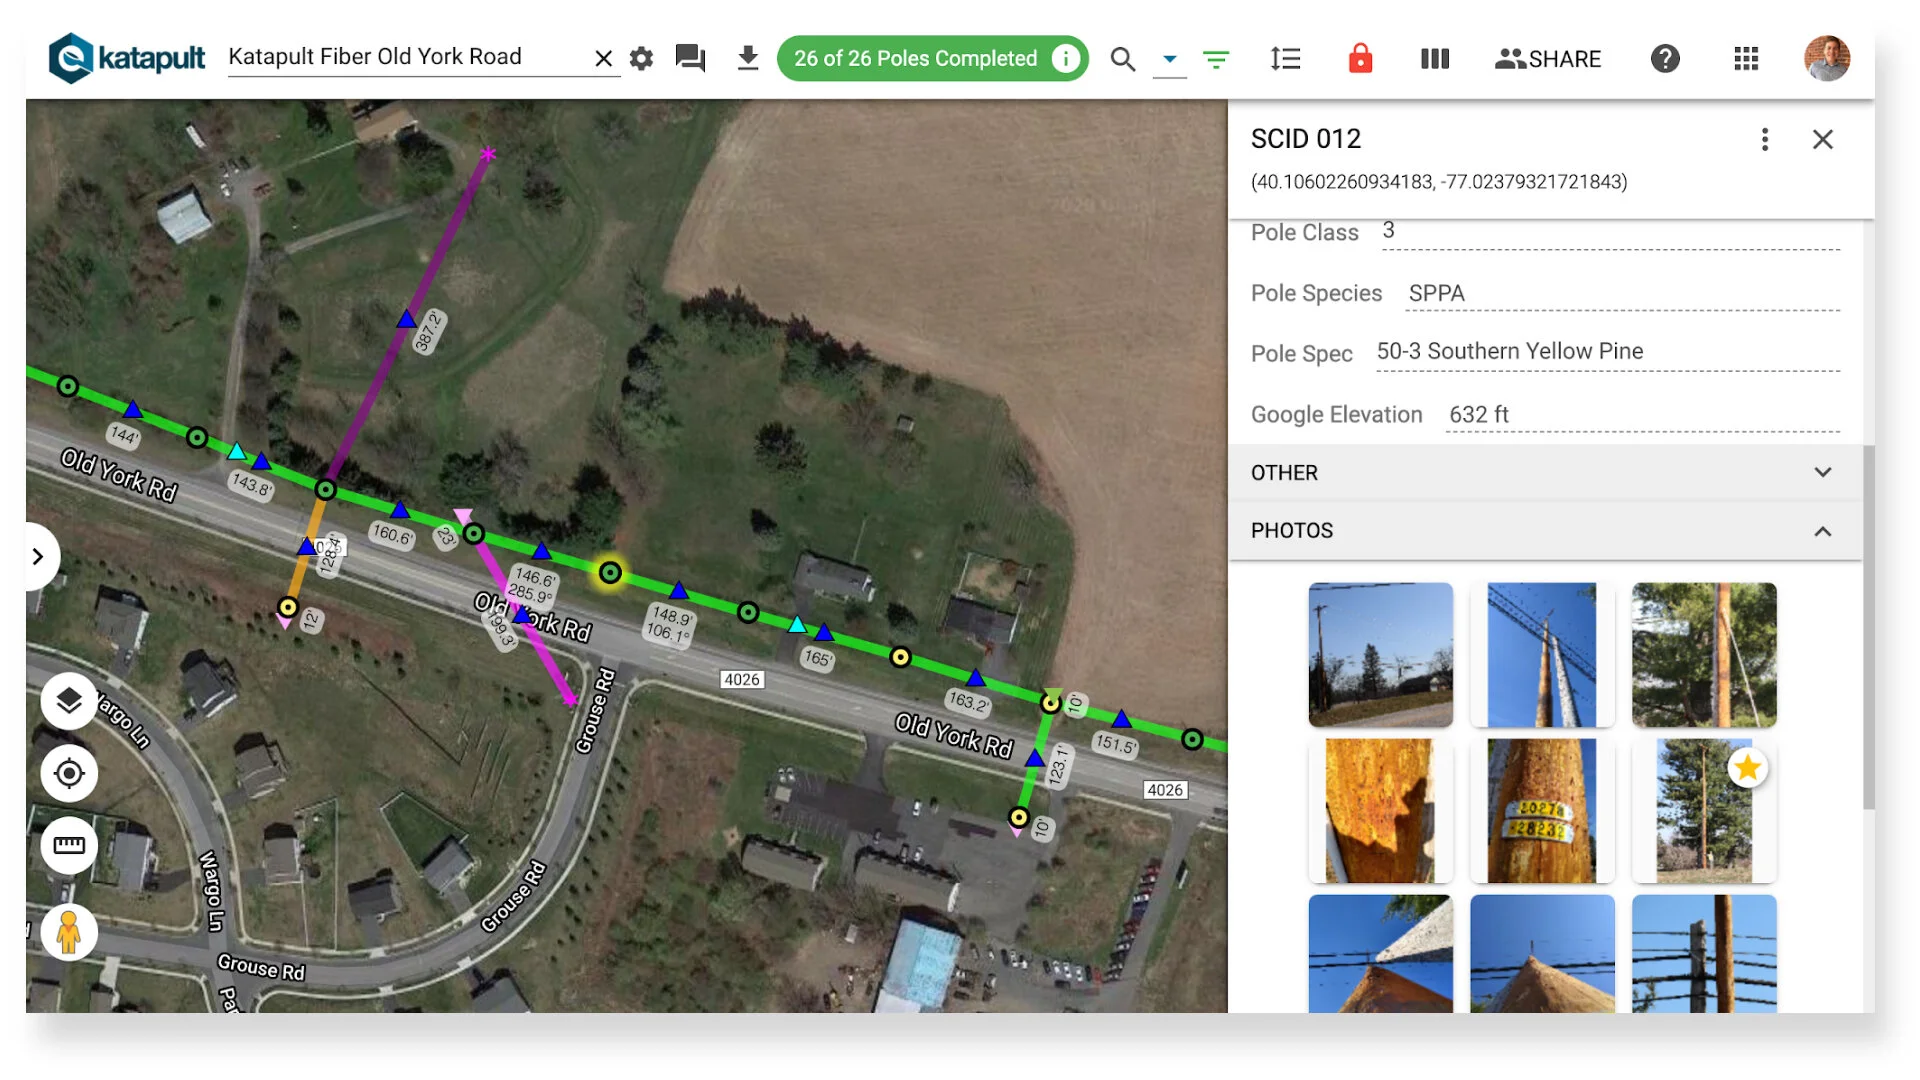Click the red lock icon
The image size is (1920, 1080).
point(1360,58)
